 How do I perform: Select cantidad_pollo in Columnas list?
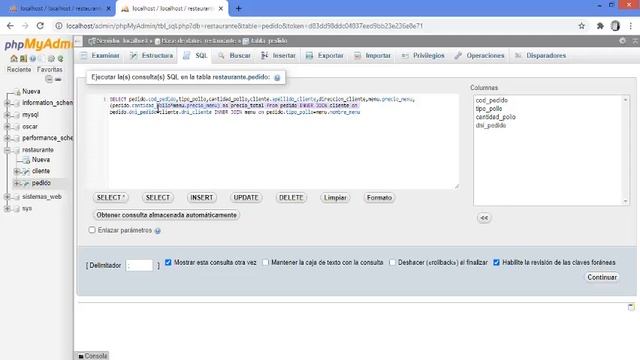(496, 117)
